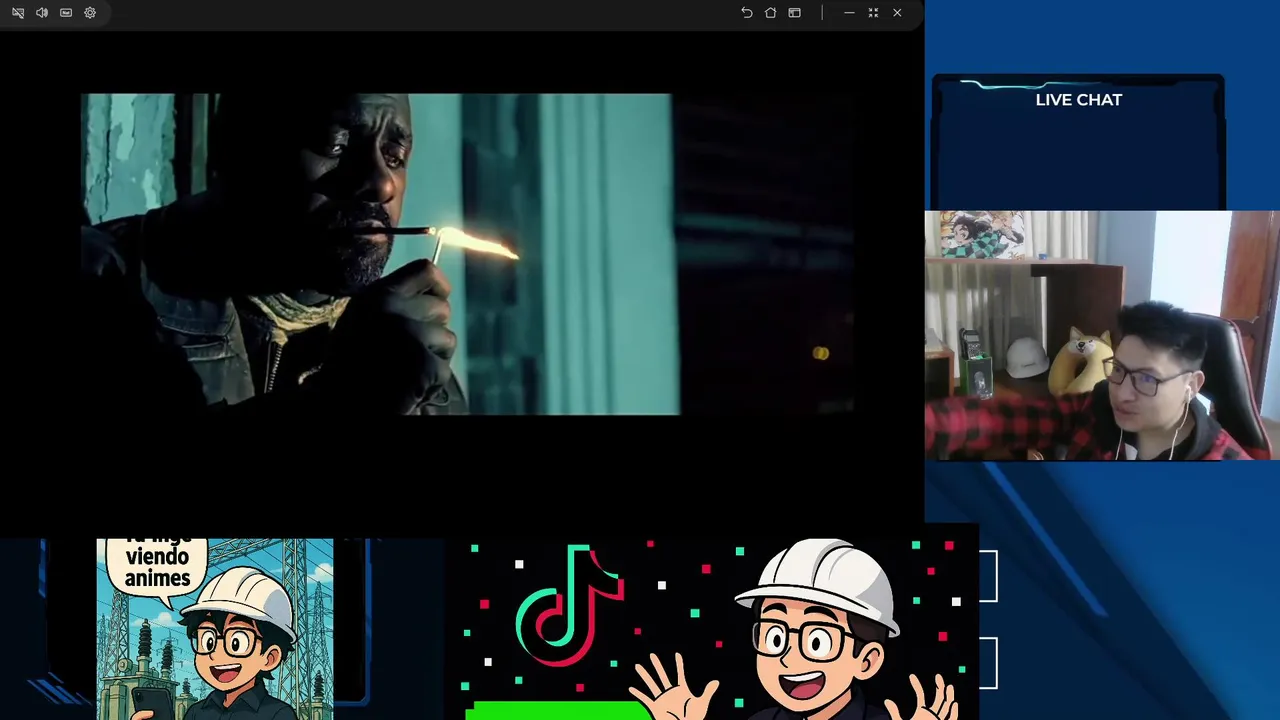This screenshot has width=1280, height=720.
Task: Click the streamer webcam feed
Action: 1102,335
